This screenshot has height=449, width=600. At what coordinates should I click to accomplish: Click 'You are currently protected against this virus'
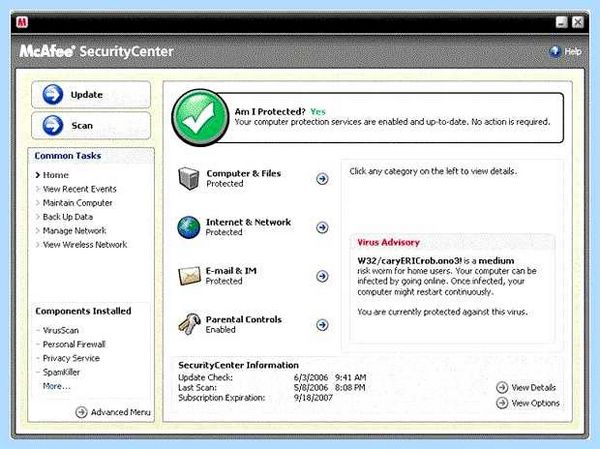(x=442, y=312)
